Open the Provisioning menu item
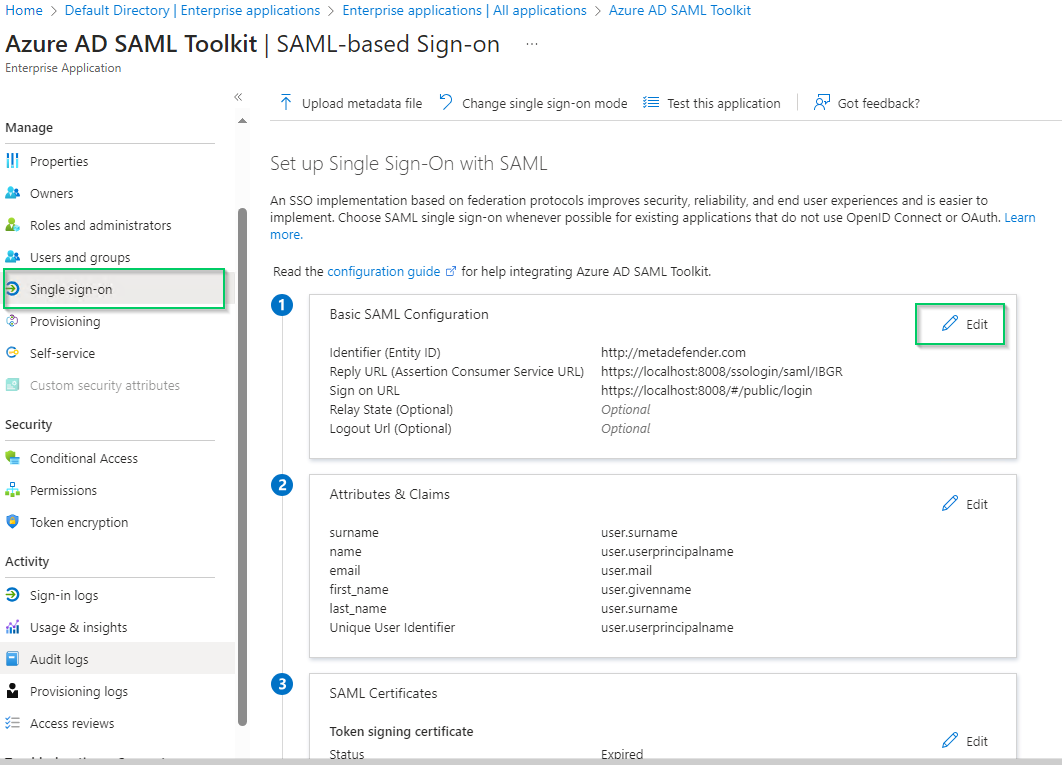This screenshot has height=765, width=1062. coord(65,321)
